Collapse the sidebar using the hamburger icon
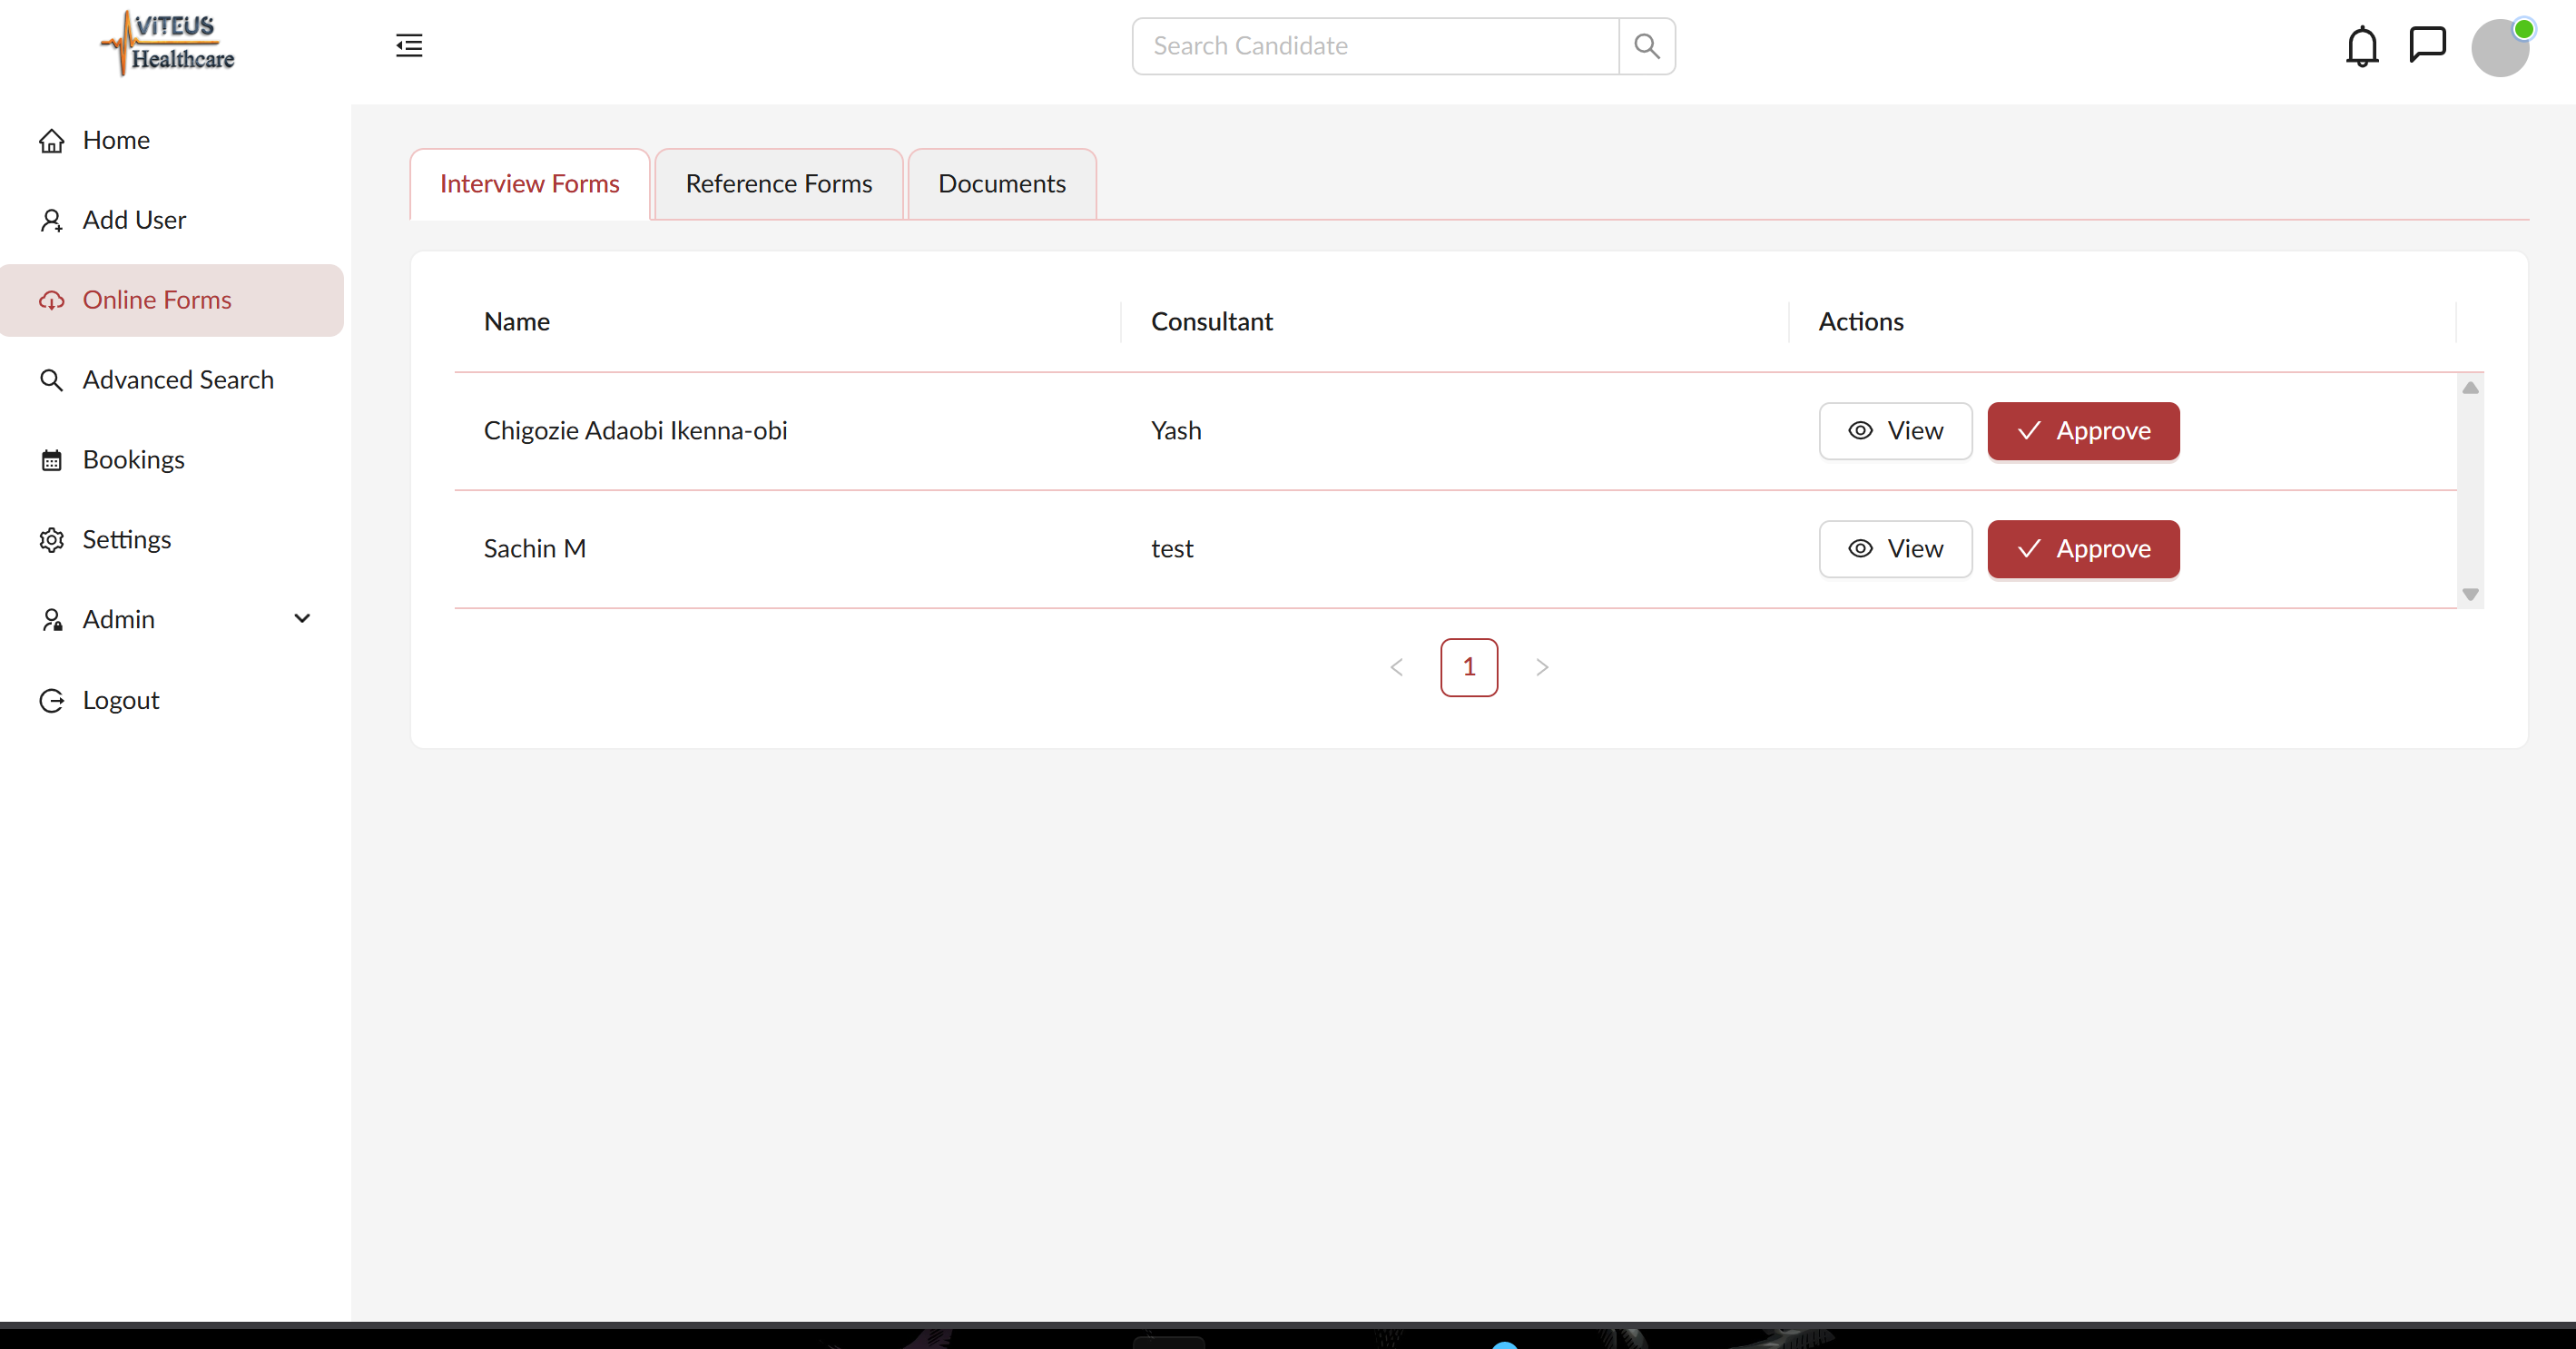 (x=409, y=46)
